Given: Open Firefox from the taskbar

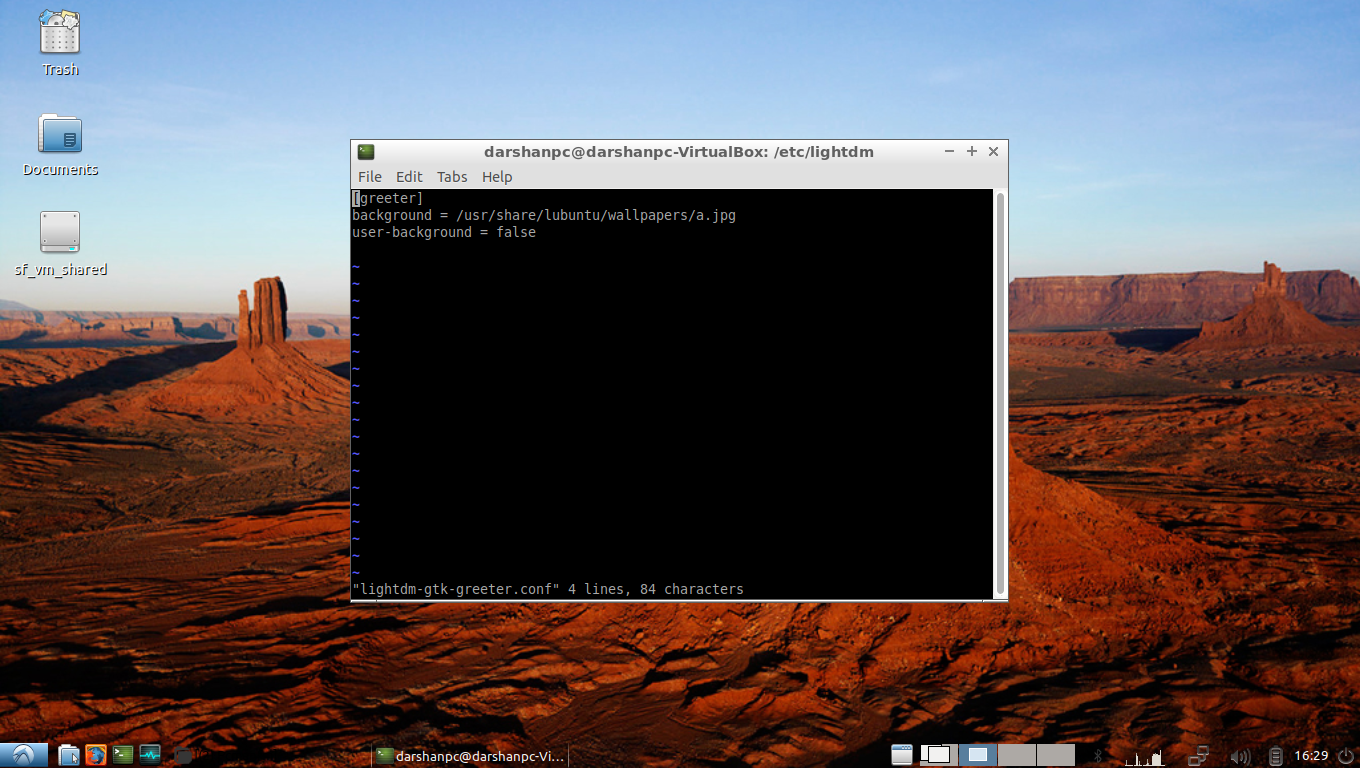Looking at the screenshot, I should (x=95, y=755).
